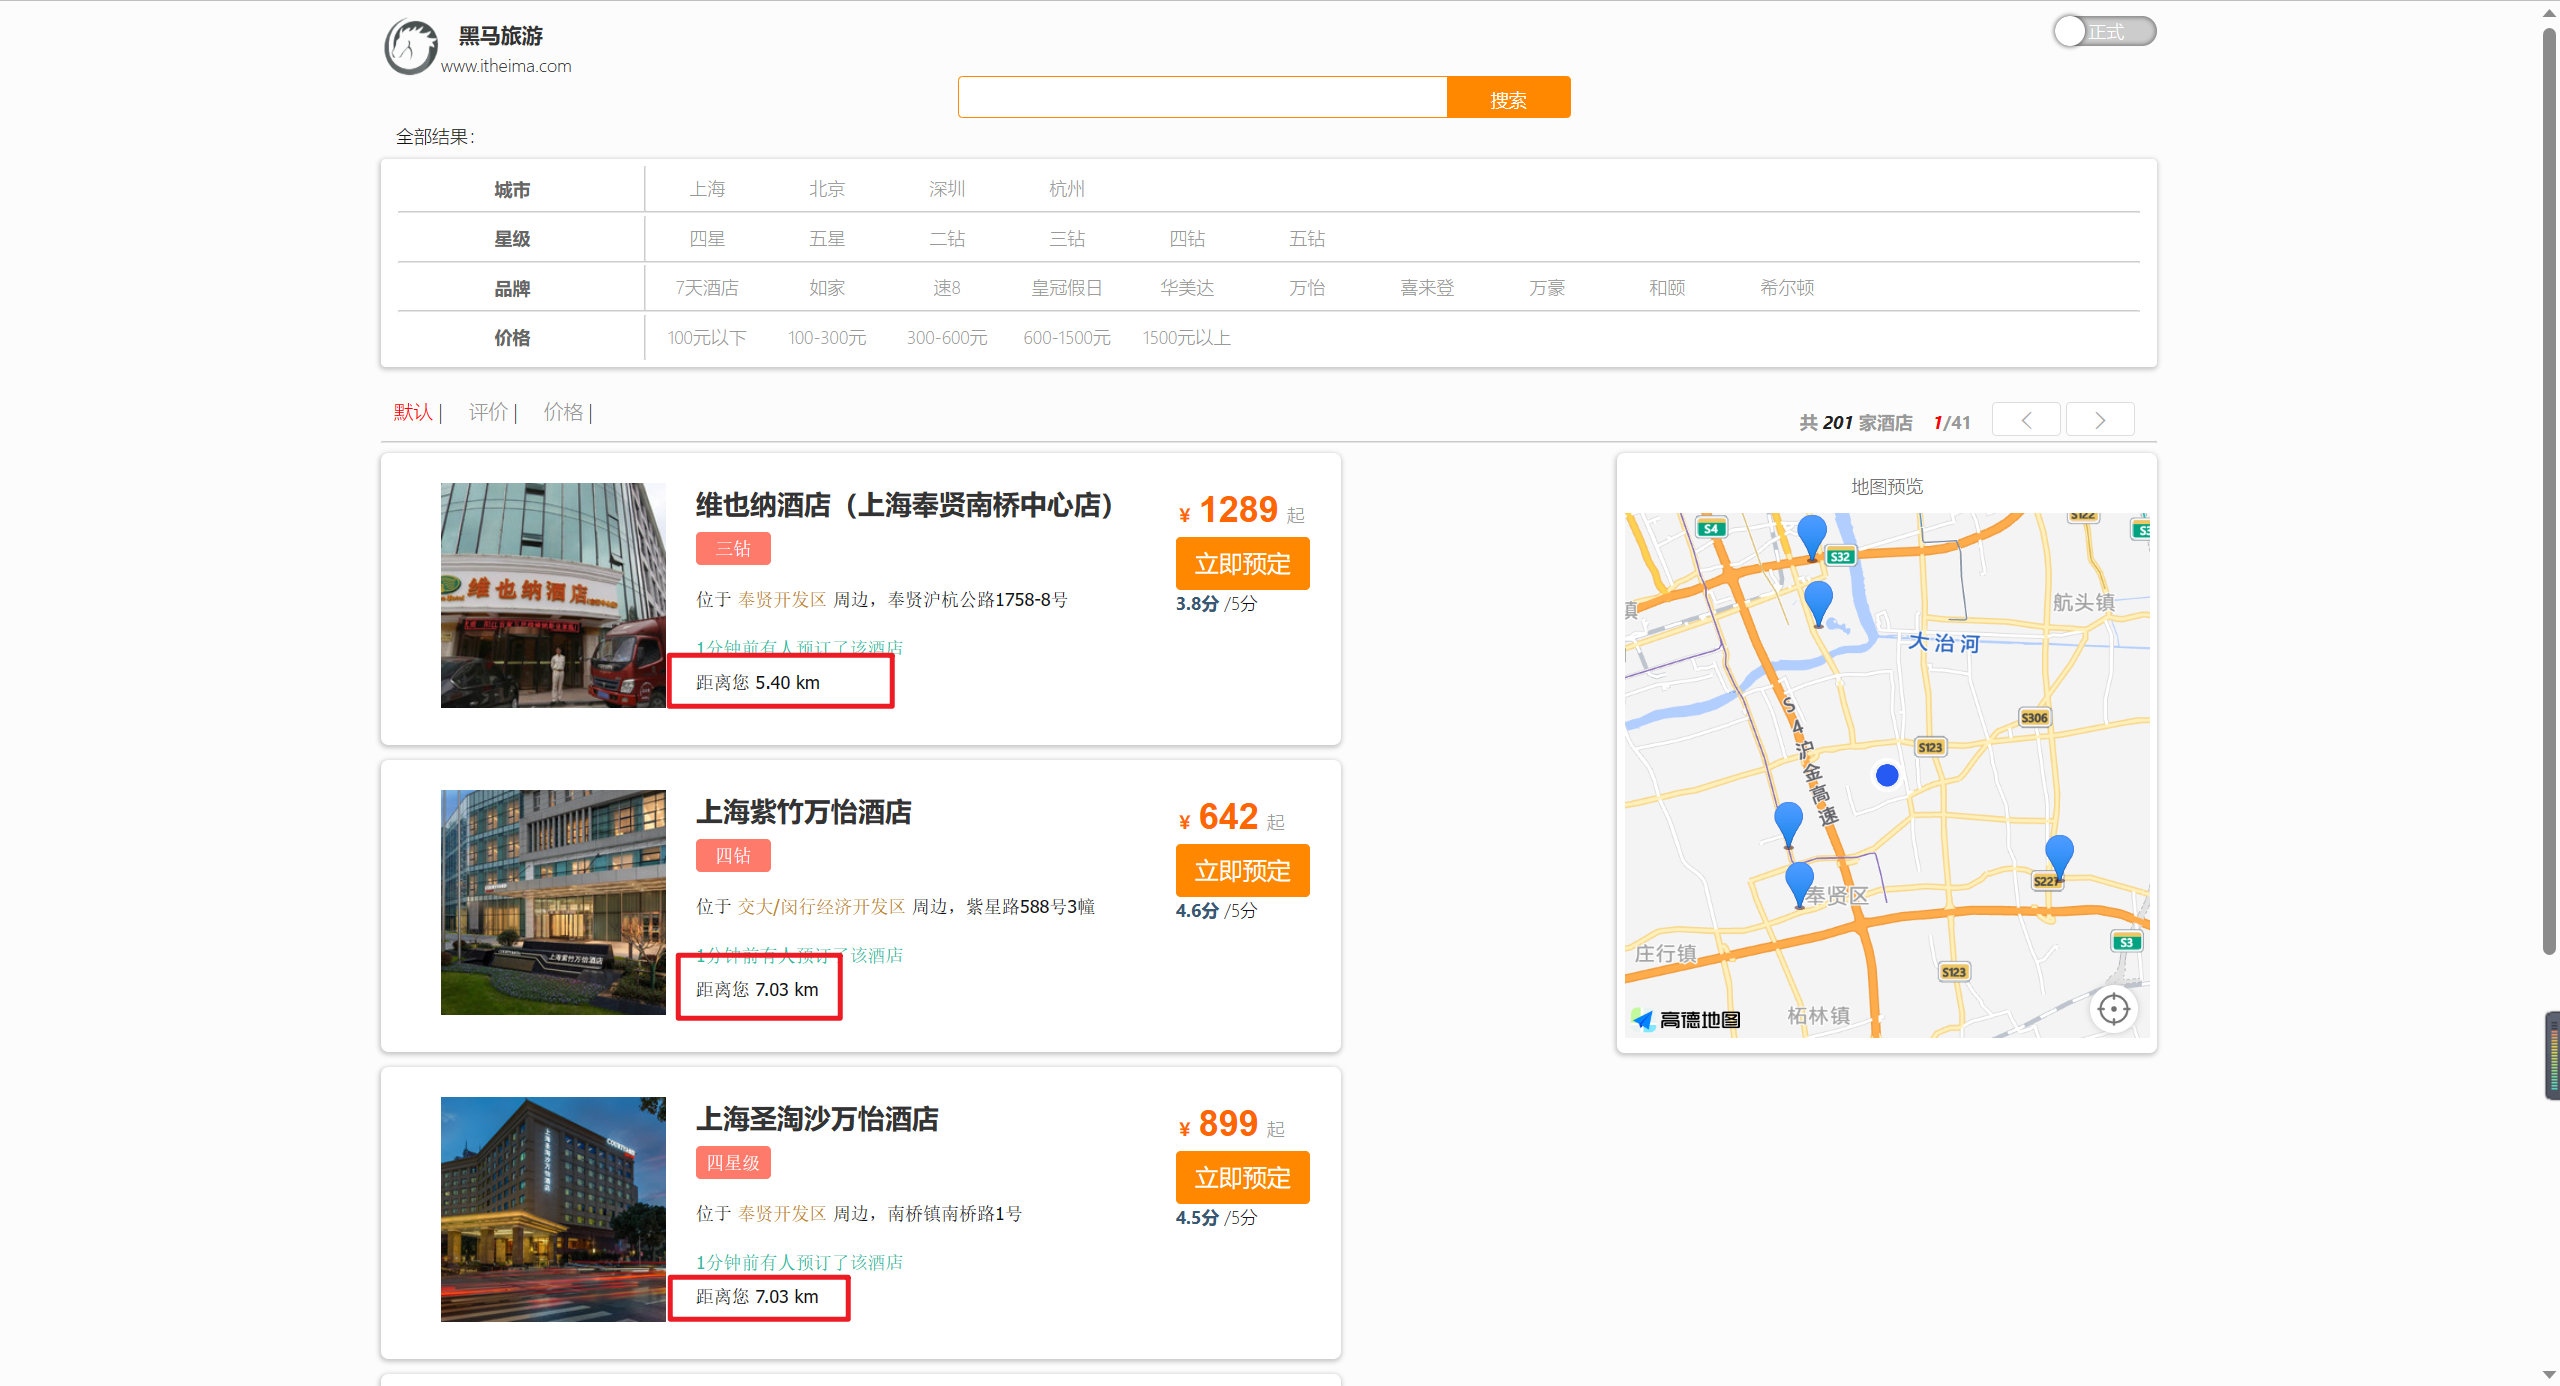2560x1386 pixels.
Task: Click 立即预定 for 上海圣淘沙万怡酒店
Action: (1243, 1178)
